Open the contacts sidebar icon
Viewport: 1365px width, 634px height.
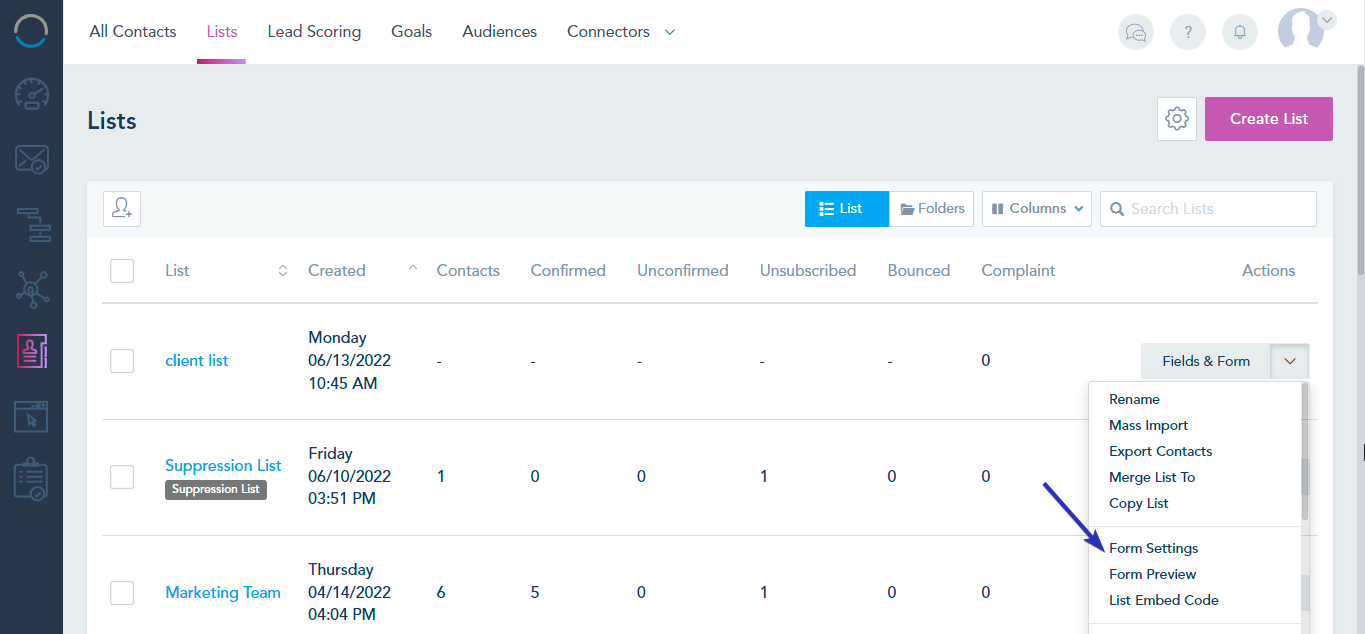(x=32, y=351)
